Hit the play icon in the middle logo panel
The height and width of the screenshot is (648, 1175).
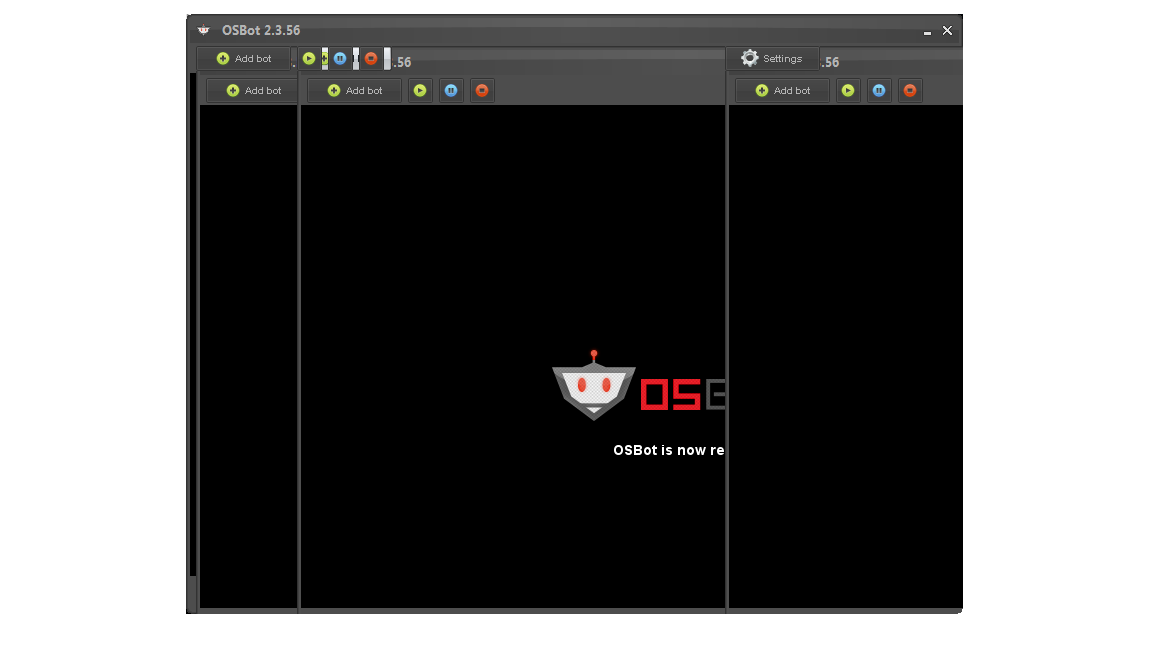tap(420, 91)
